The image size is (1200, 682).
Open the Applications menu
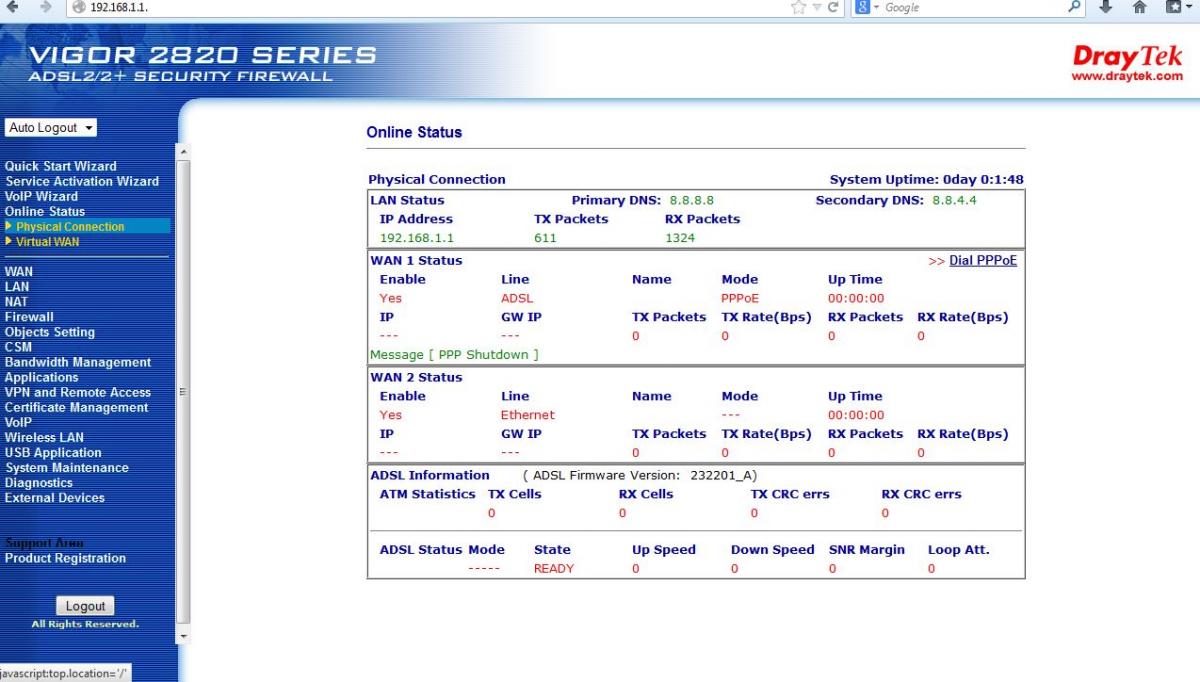pos(41,377)
